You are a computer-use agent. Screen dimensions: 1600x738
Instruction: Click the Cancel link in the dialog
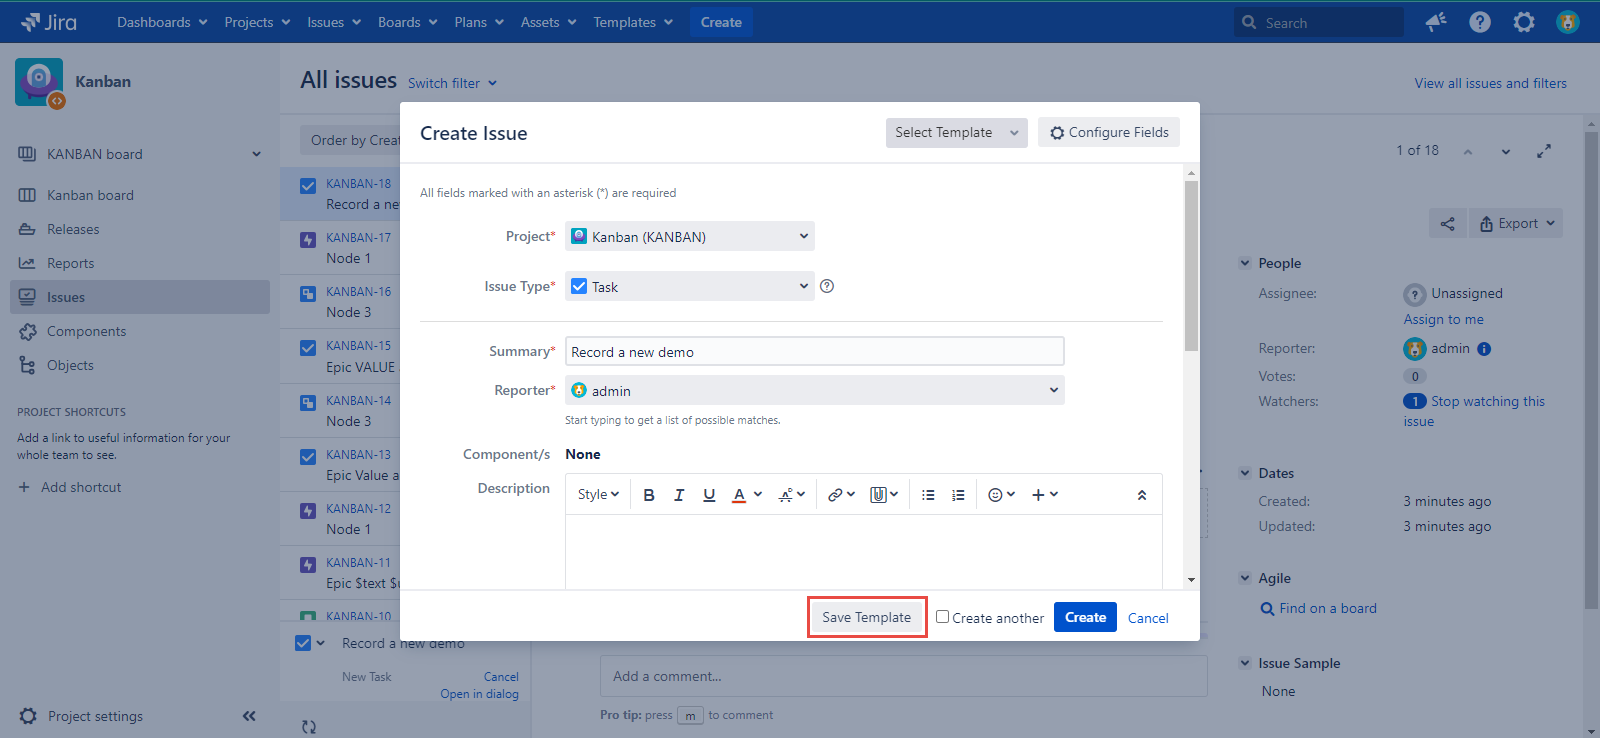pos(1148,618)
